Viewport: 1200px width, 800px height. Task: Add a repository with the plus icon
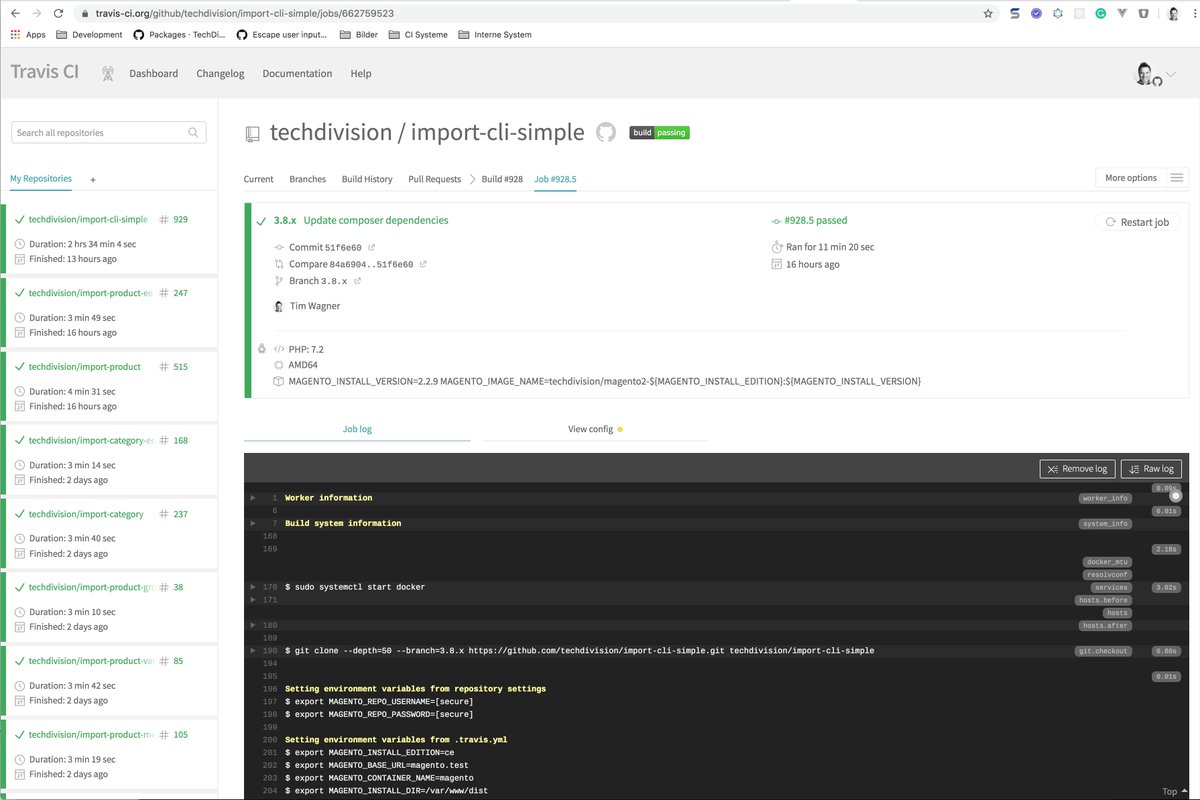pos(93,180)
